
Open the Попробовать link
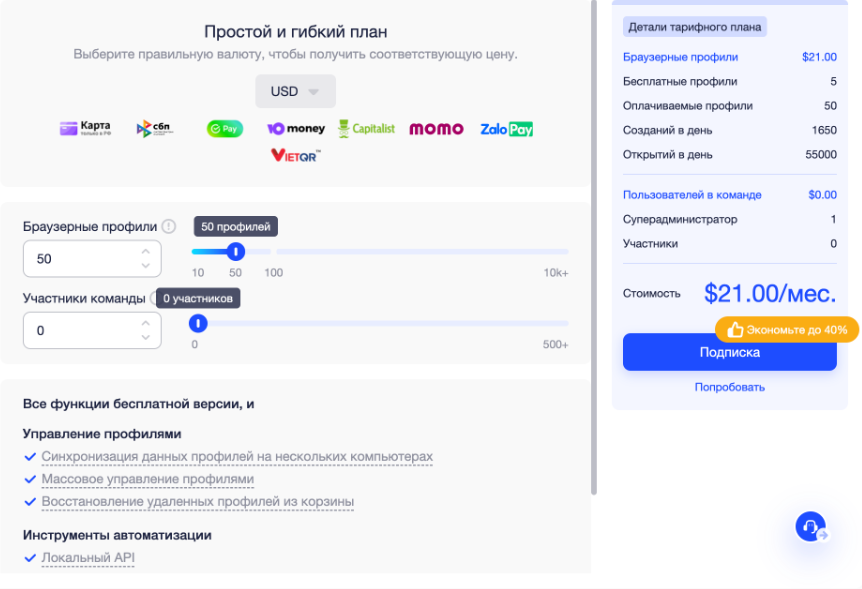click(729, 386)
